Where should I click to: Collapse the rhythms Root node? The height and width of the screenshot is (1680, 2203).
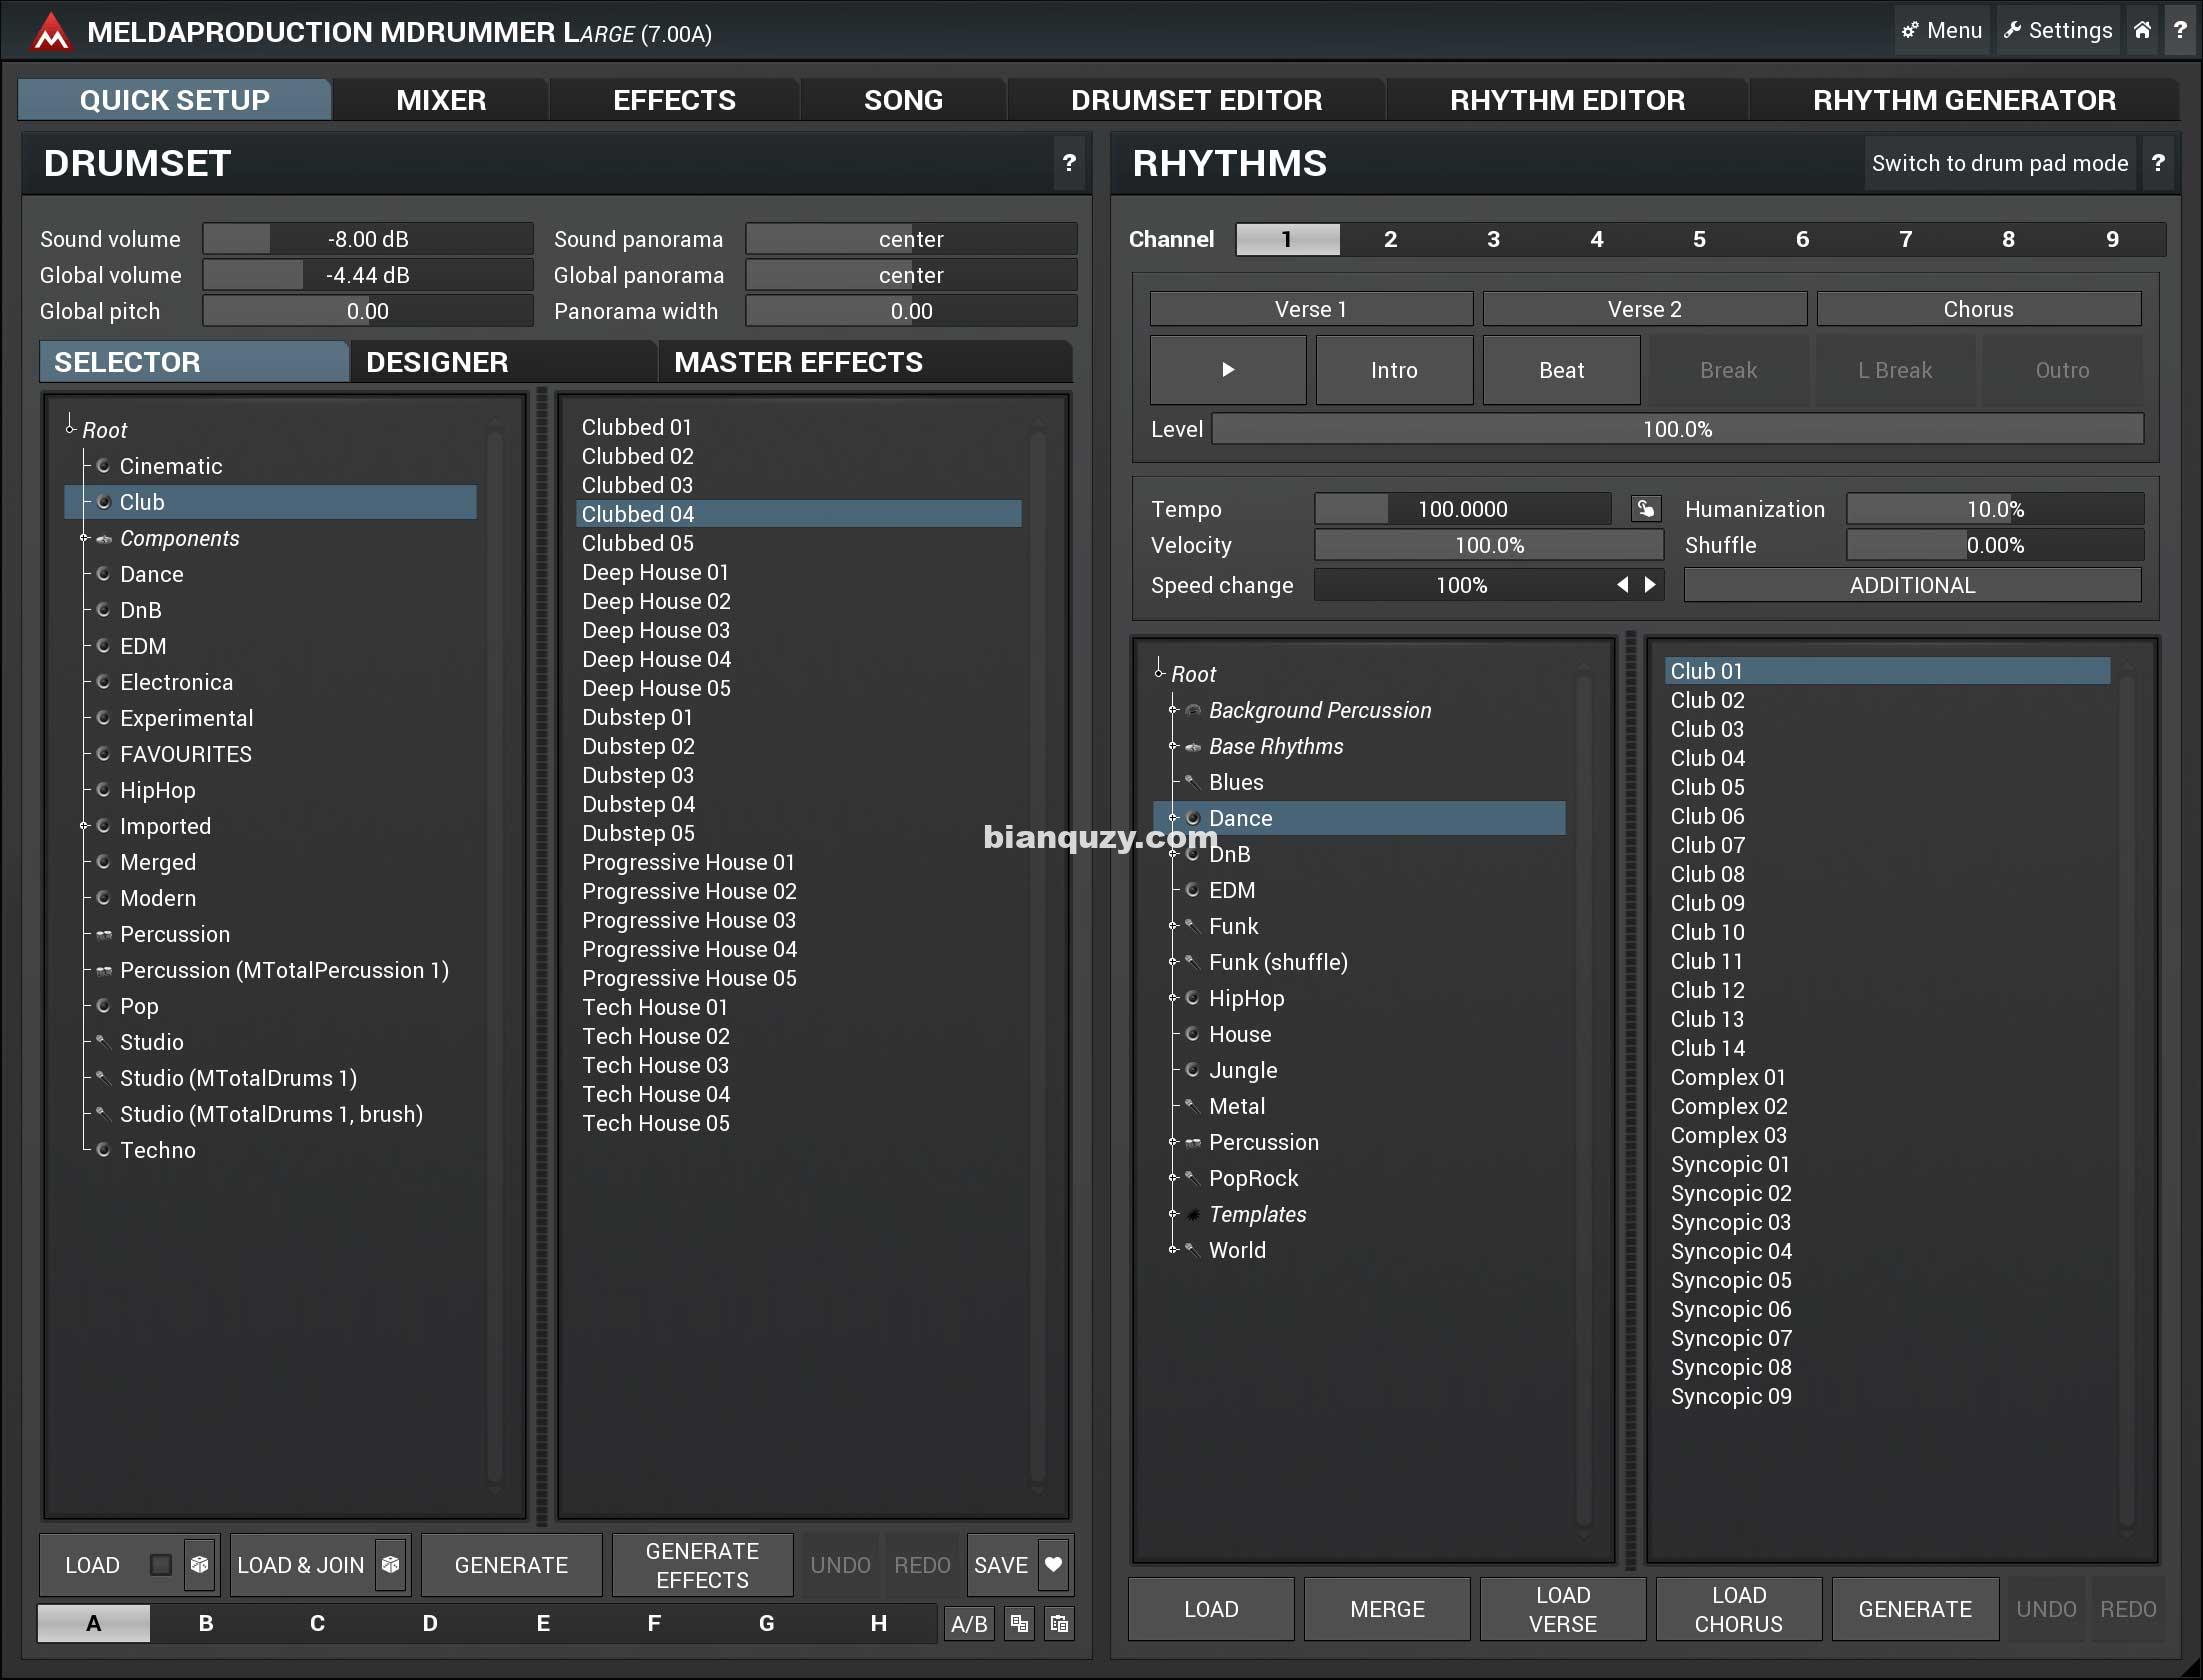pos(1159,673)
